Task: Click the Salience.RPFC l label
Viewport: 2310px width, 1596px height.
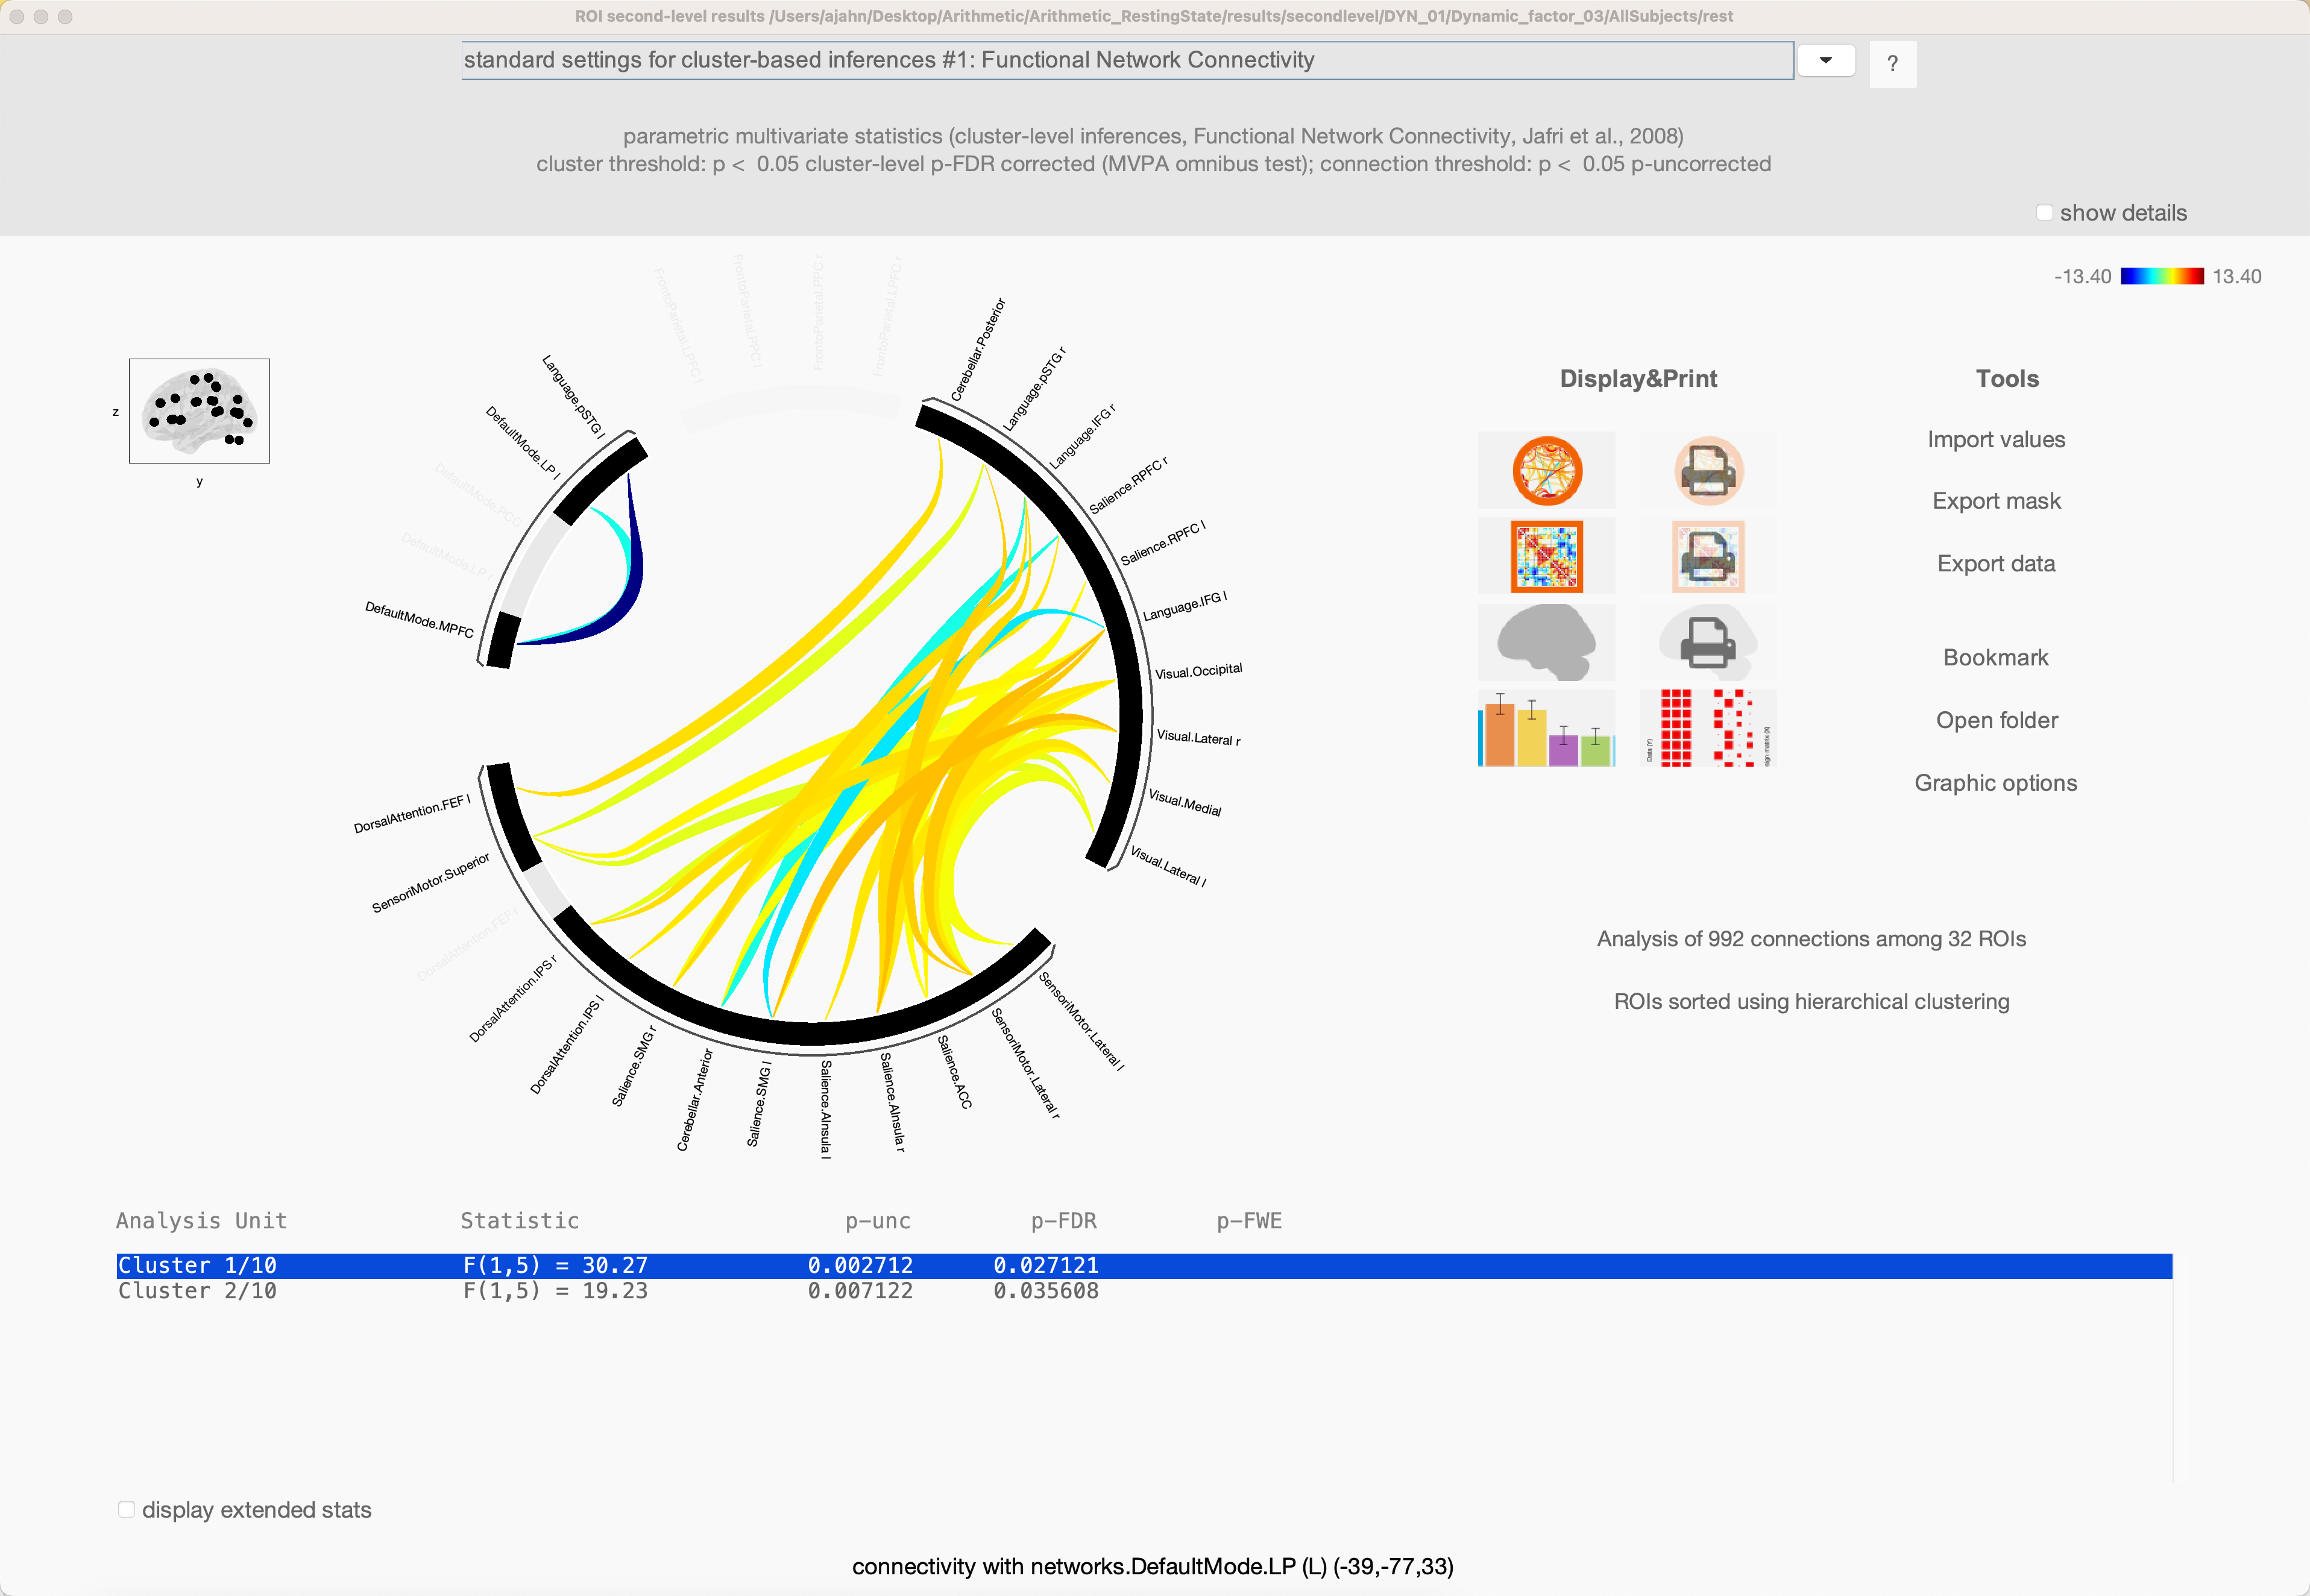Action: coord(1163,543)
